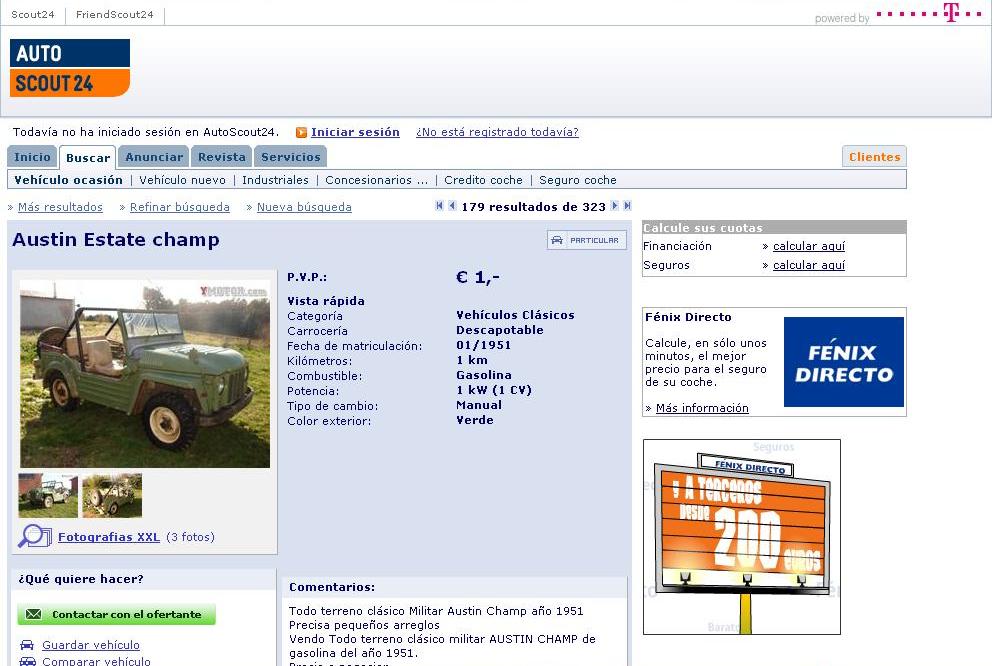The width and height of the screenshot is (992, 666).
Task: Click the AutoScout24 logo
Action: (70, 68)
